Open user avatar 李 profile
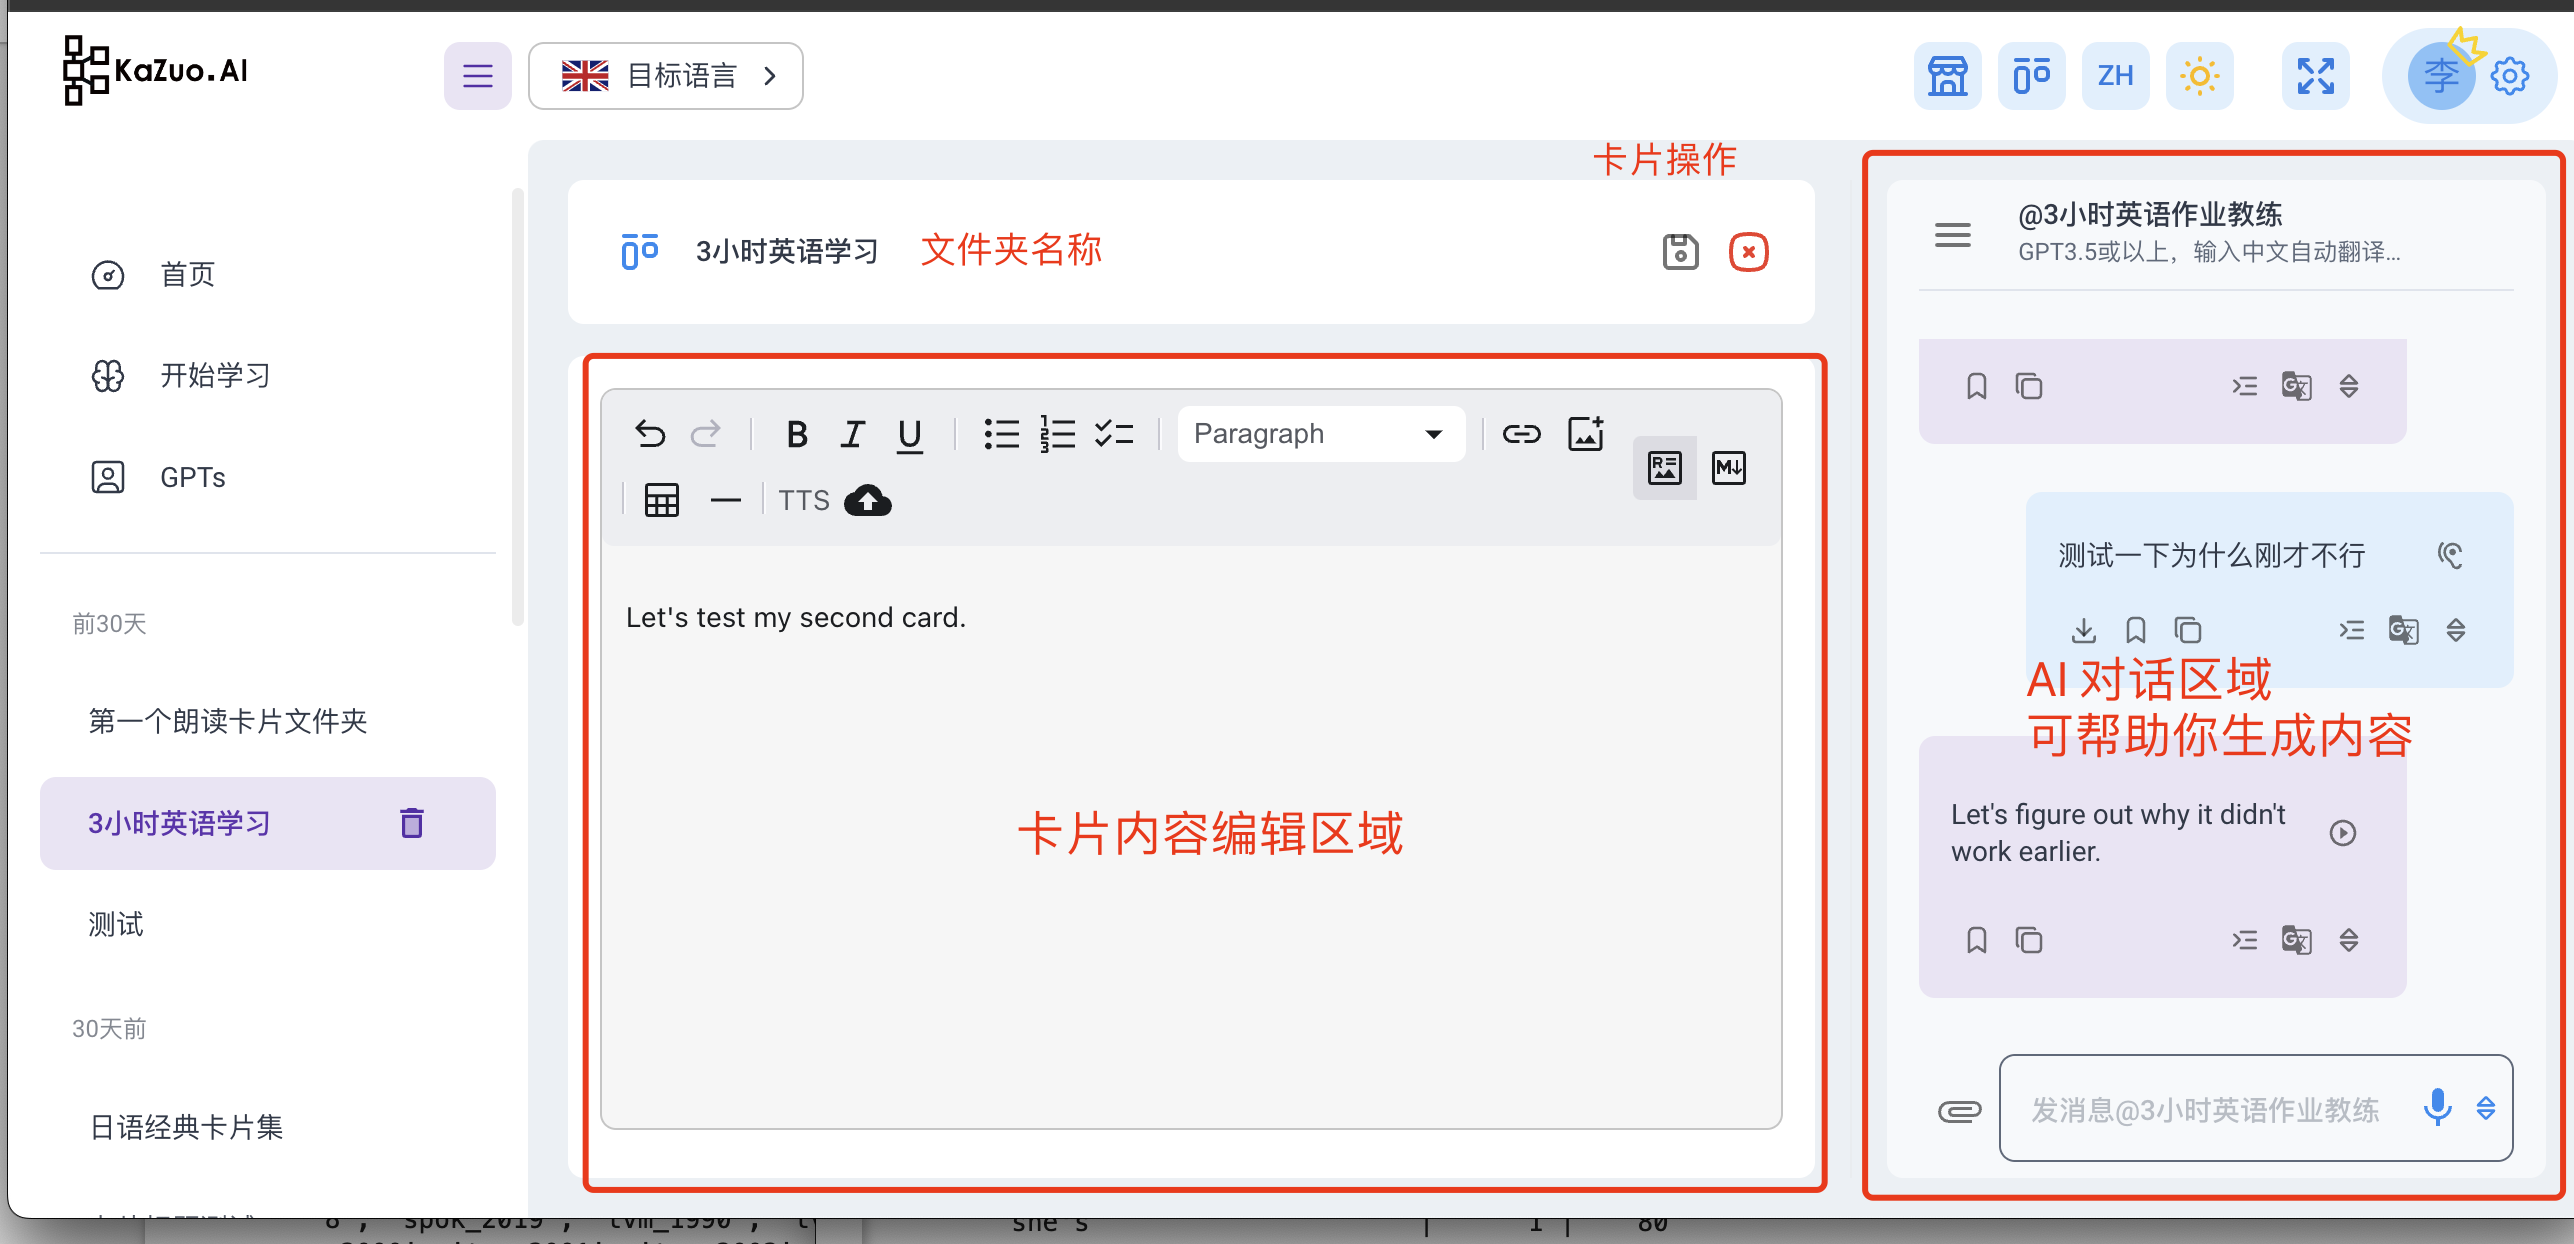The height and width of the screenshot is (1244, 2574). (x=2440, y=76)
